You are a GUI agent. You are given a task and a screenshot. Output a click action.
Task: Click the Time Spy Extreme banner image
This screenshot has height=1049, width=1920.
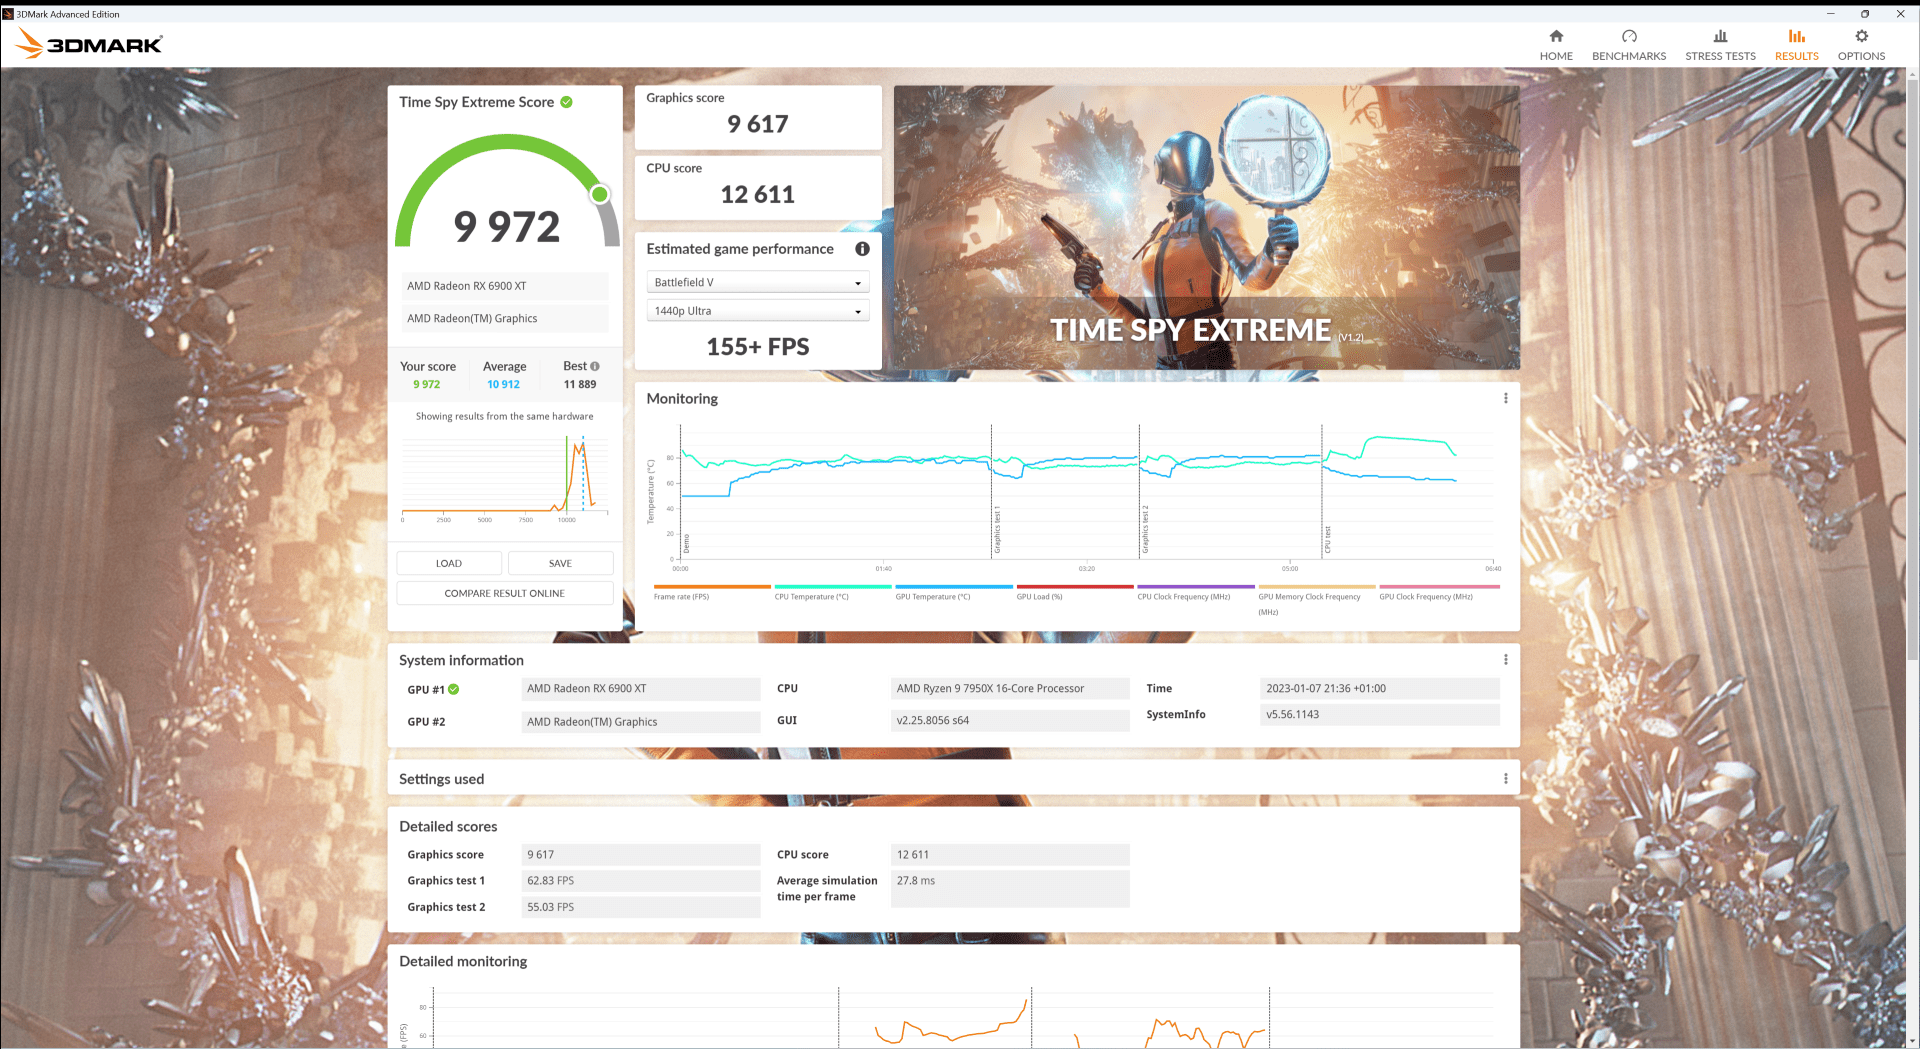(x=1206, y=228)
